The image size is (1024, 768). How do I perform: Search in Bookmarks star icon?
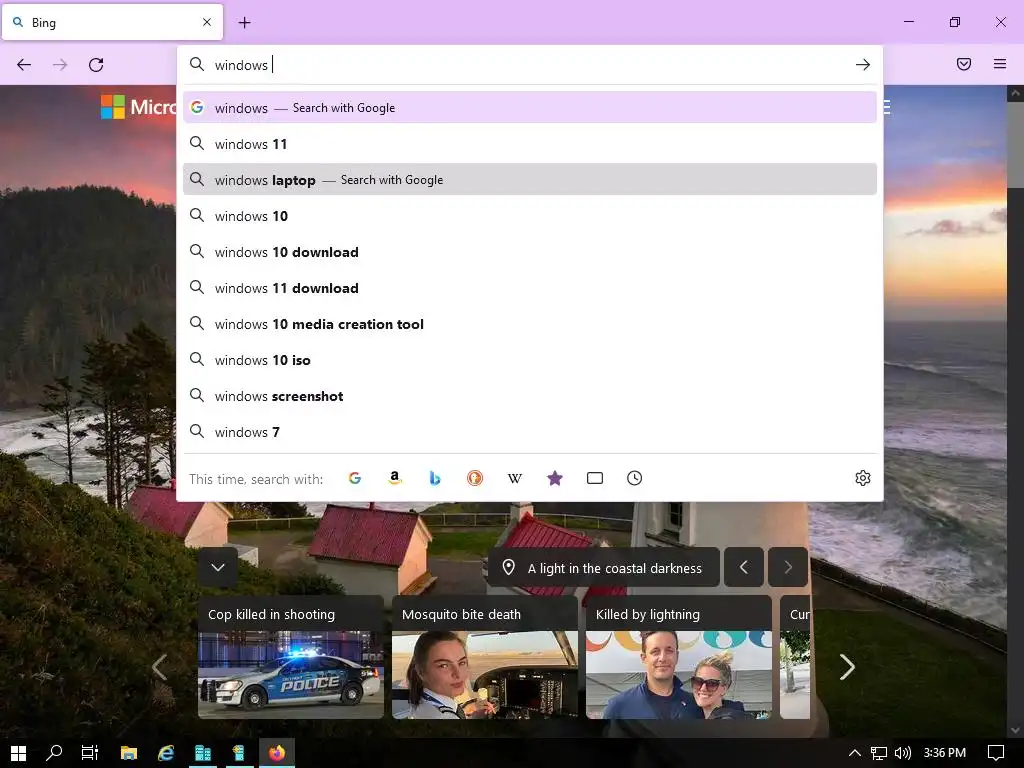point(554,478)
